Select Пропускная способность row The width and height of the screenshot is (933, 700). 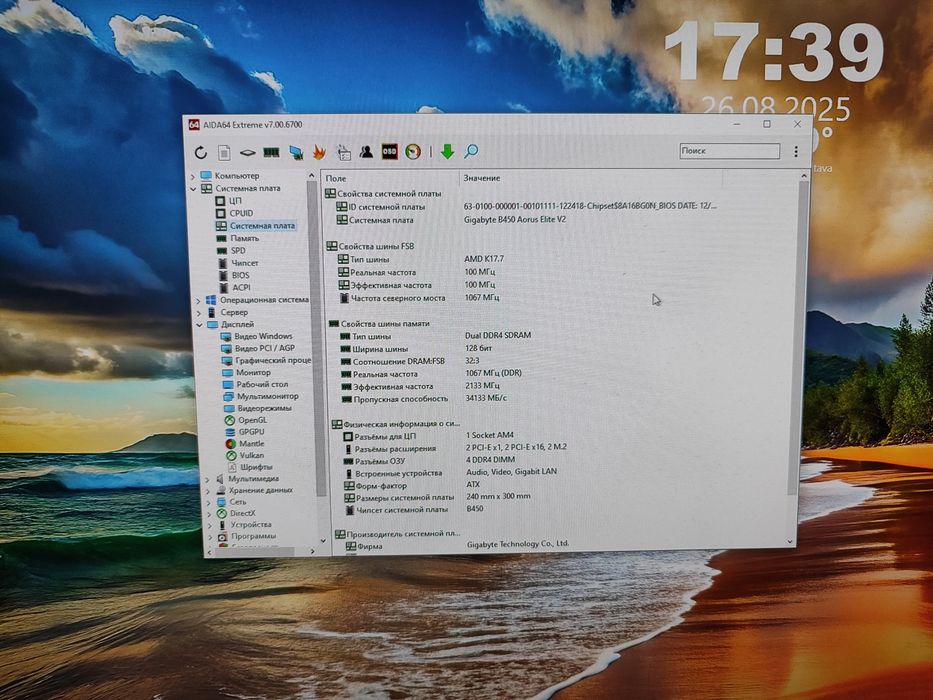pos(423,398)
